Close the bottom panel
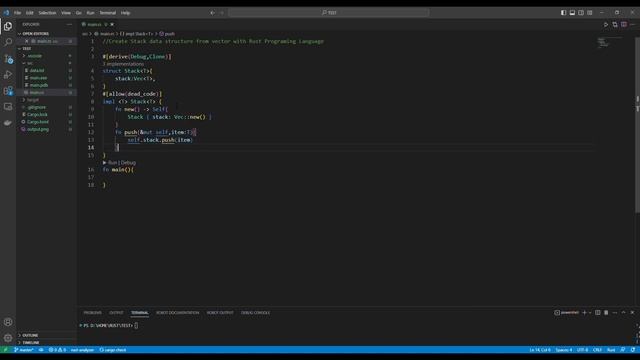Screen dimensions: 640x360 coord(632,313)
